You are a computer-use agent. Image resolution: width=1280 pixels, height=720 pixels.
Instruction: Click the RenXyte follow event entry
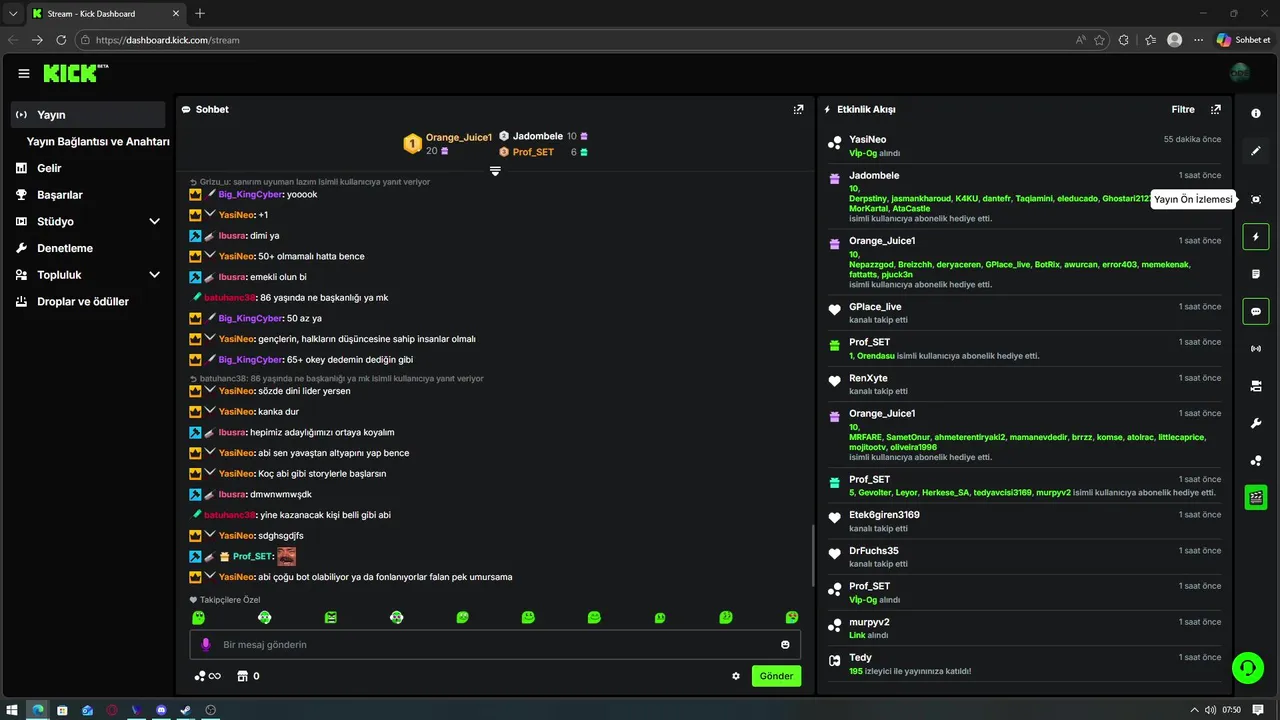point(1027,384)
